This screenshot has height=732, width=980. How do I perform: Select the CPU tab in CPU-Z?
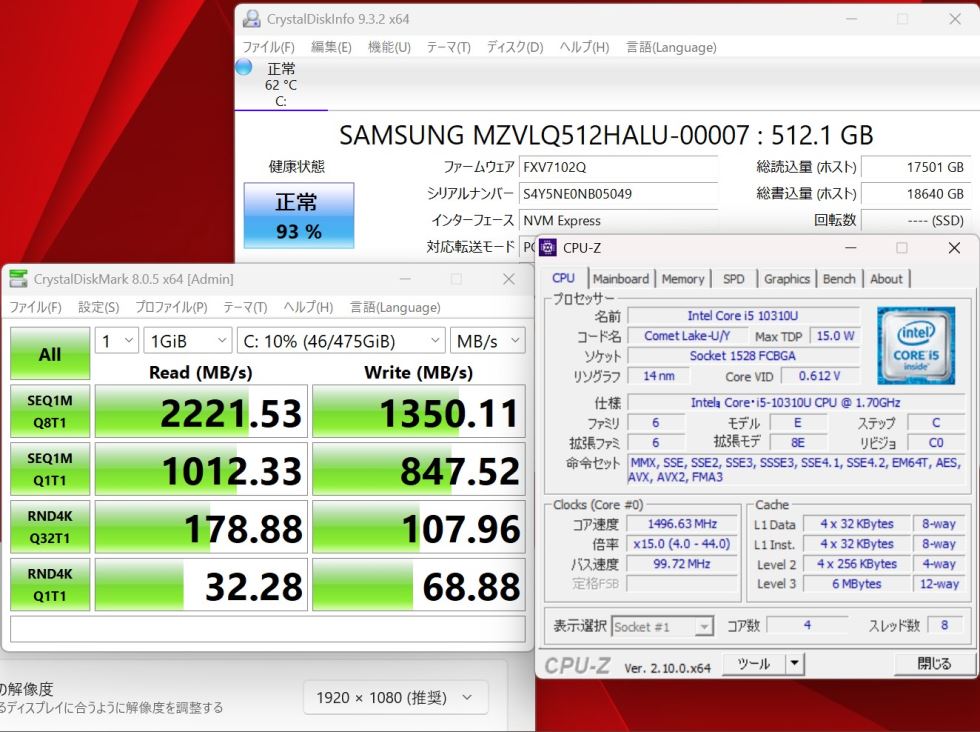(x=563, y=278)
